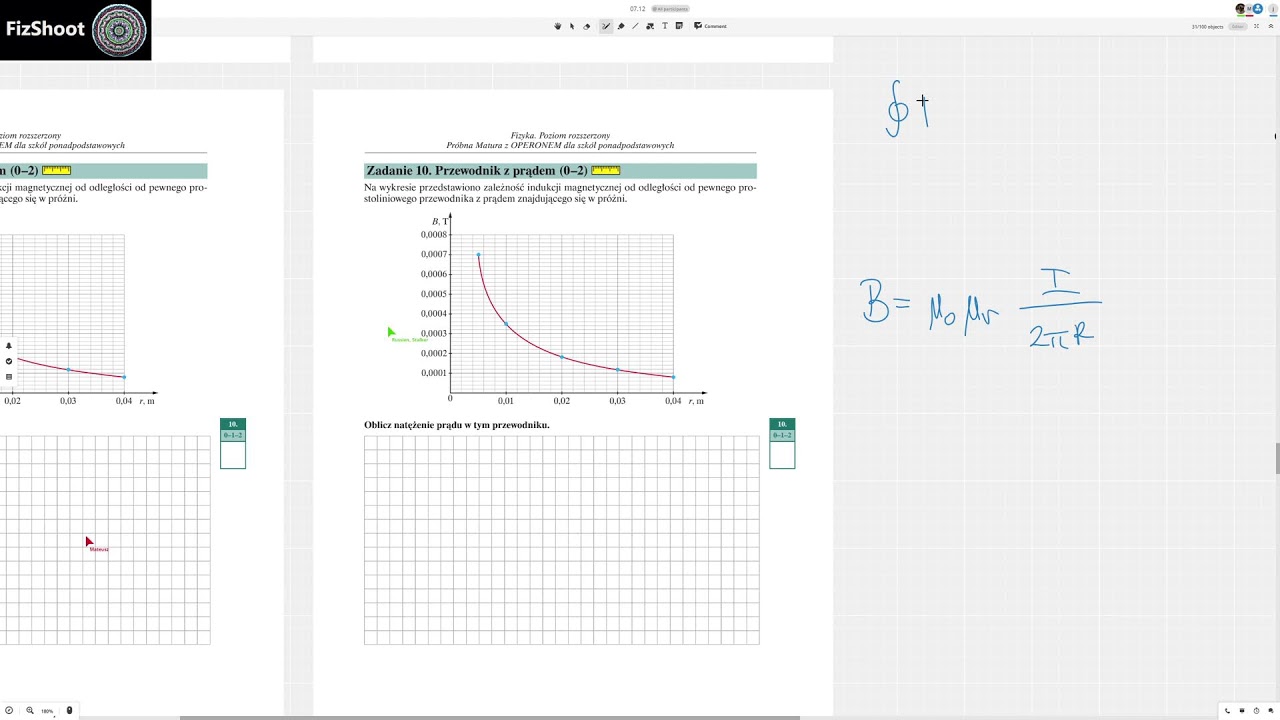Image resolution: width=1280 pixels, height=720 pixels.
Task: Click the Editor role badge
Action: 1238,26
